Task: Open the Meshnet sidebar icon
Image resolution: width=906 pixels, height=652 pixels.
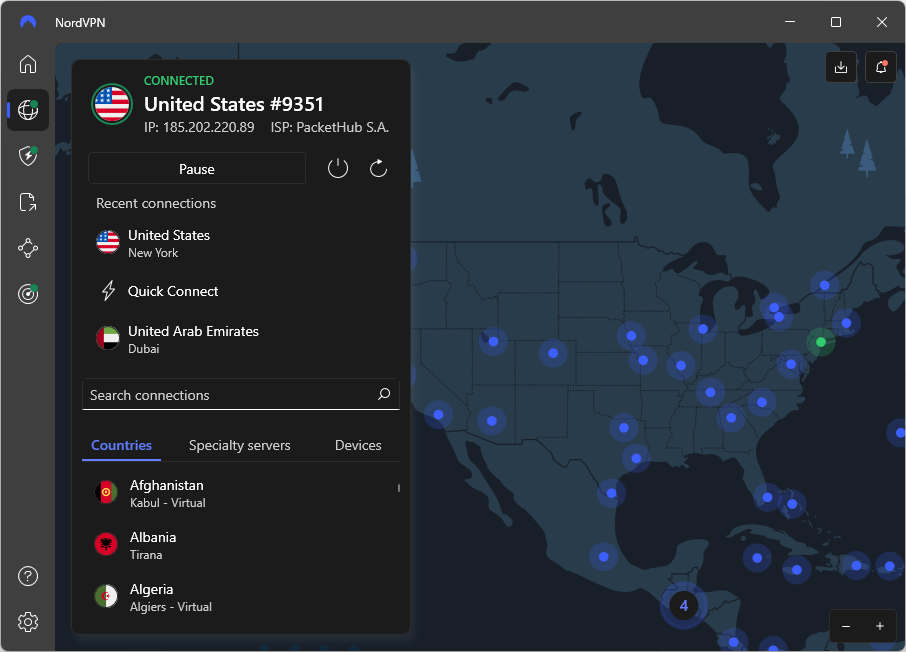Action: (28, 249)
